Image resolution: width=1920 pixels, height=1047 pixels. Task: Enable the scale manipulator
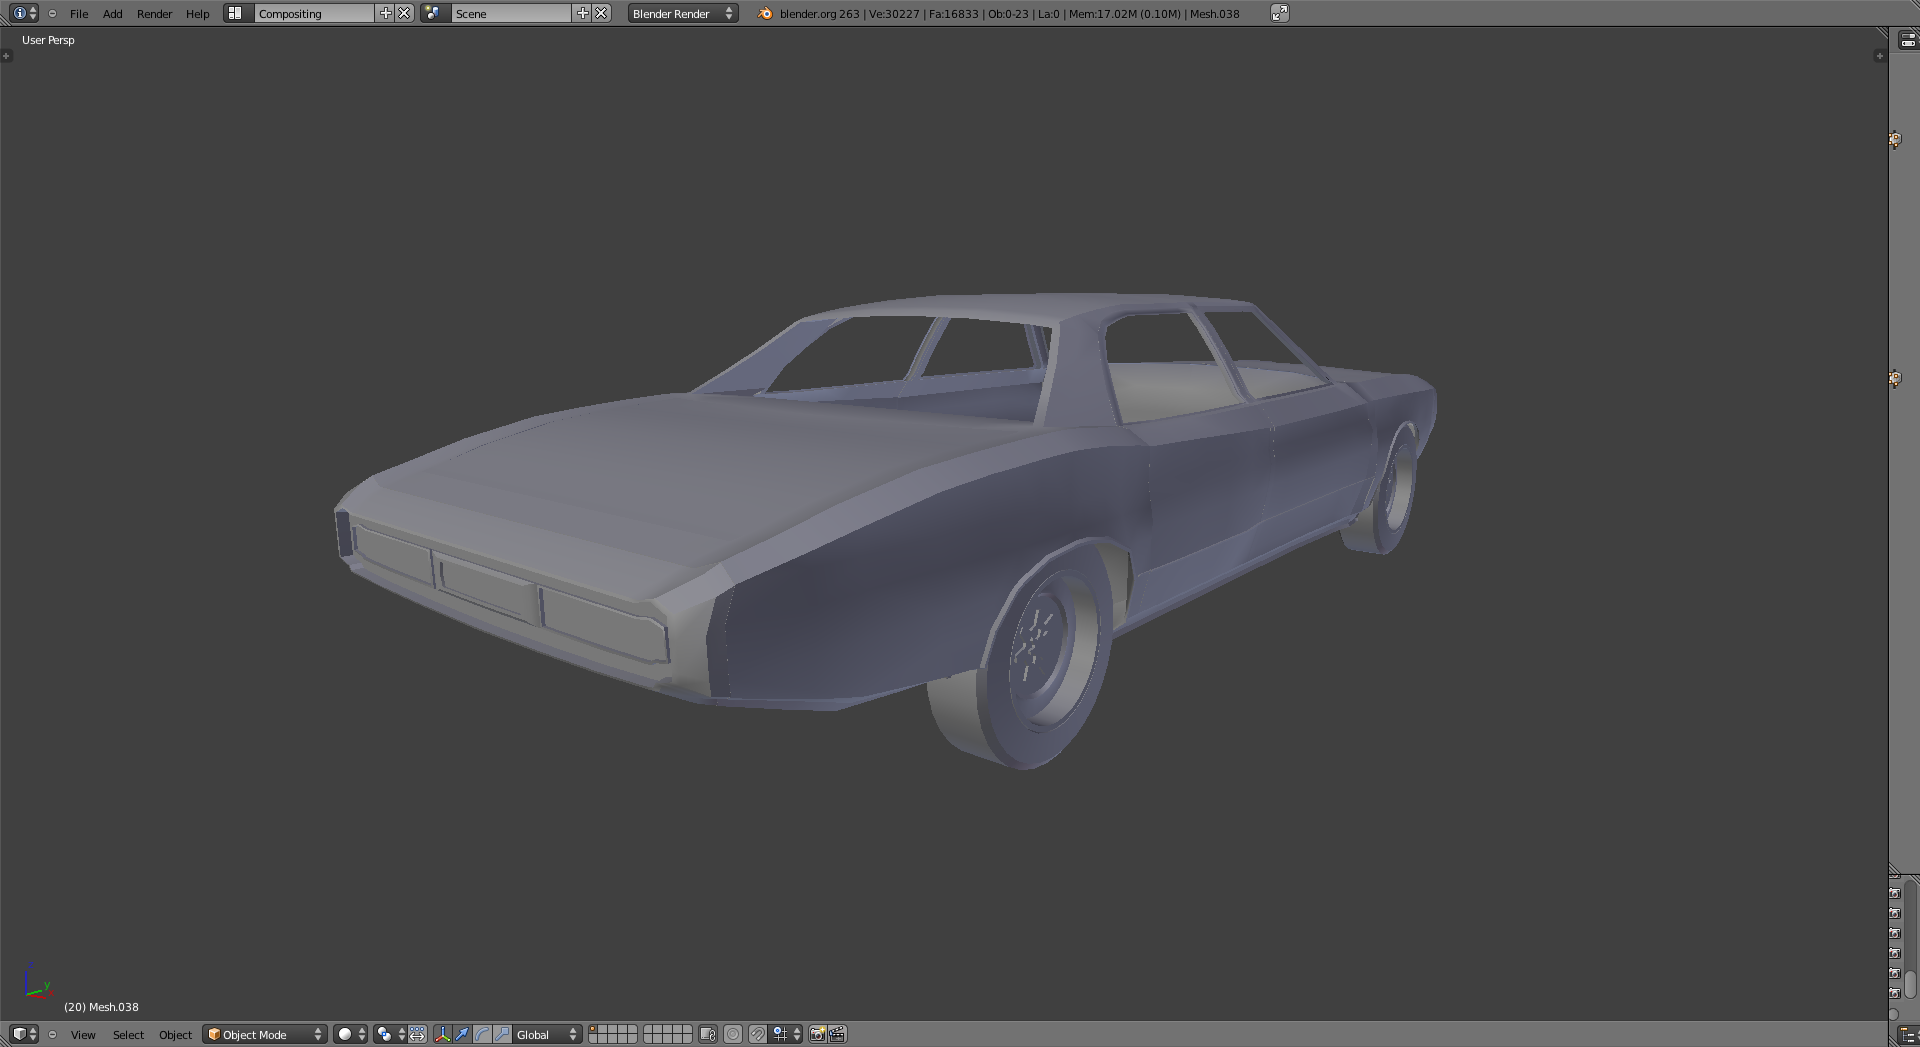point(502,1034)
